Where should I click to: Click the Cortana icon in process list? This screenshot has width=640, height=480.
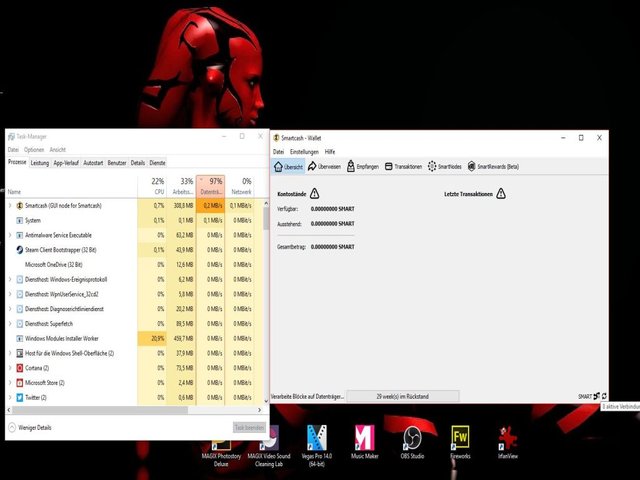point(19,368)
